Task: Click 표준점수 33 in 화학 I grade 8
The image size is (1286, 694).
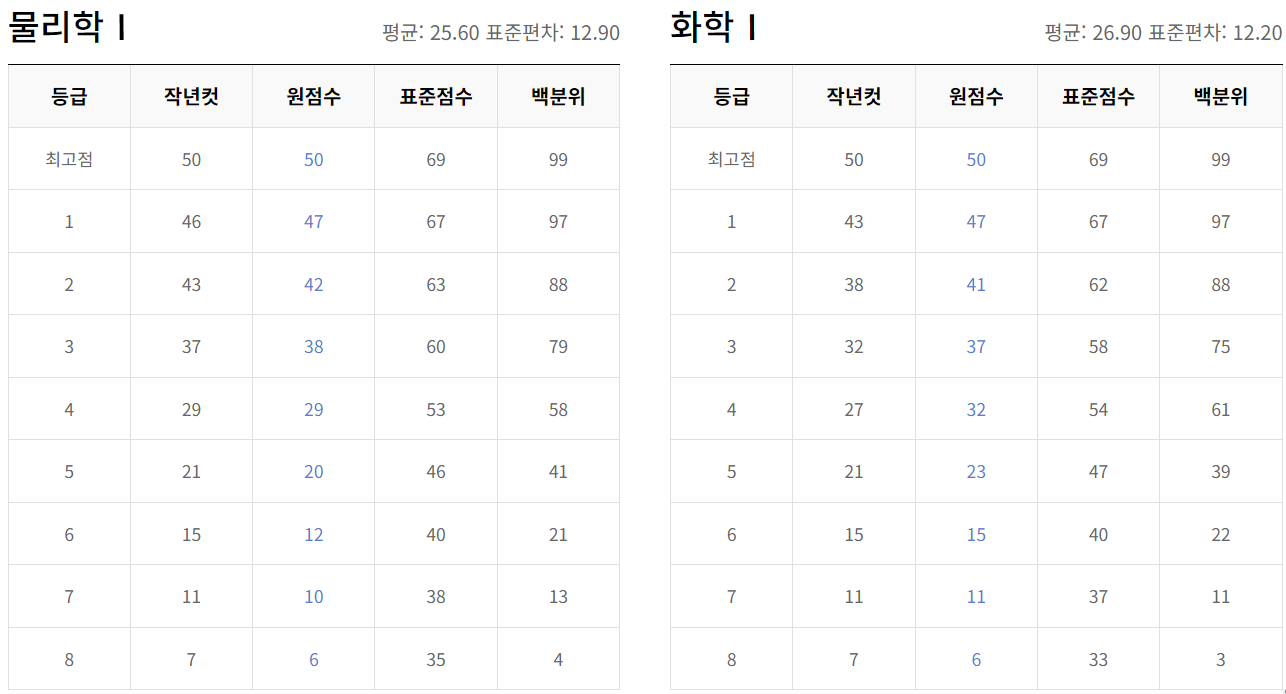Action: pos(1098,660)
